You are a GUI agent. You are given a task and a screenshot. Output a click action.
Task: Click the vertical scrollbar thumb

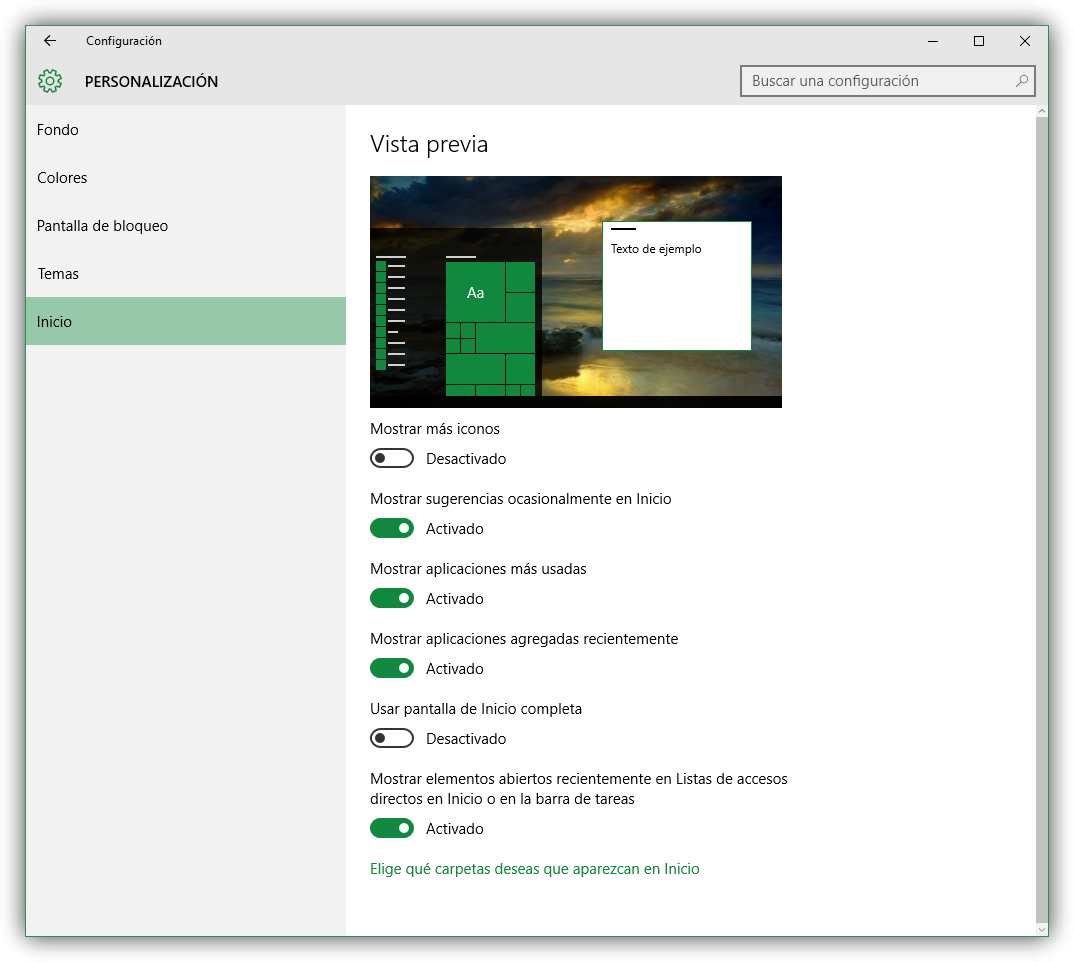coord(1042,519)
